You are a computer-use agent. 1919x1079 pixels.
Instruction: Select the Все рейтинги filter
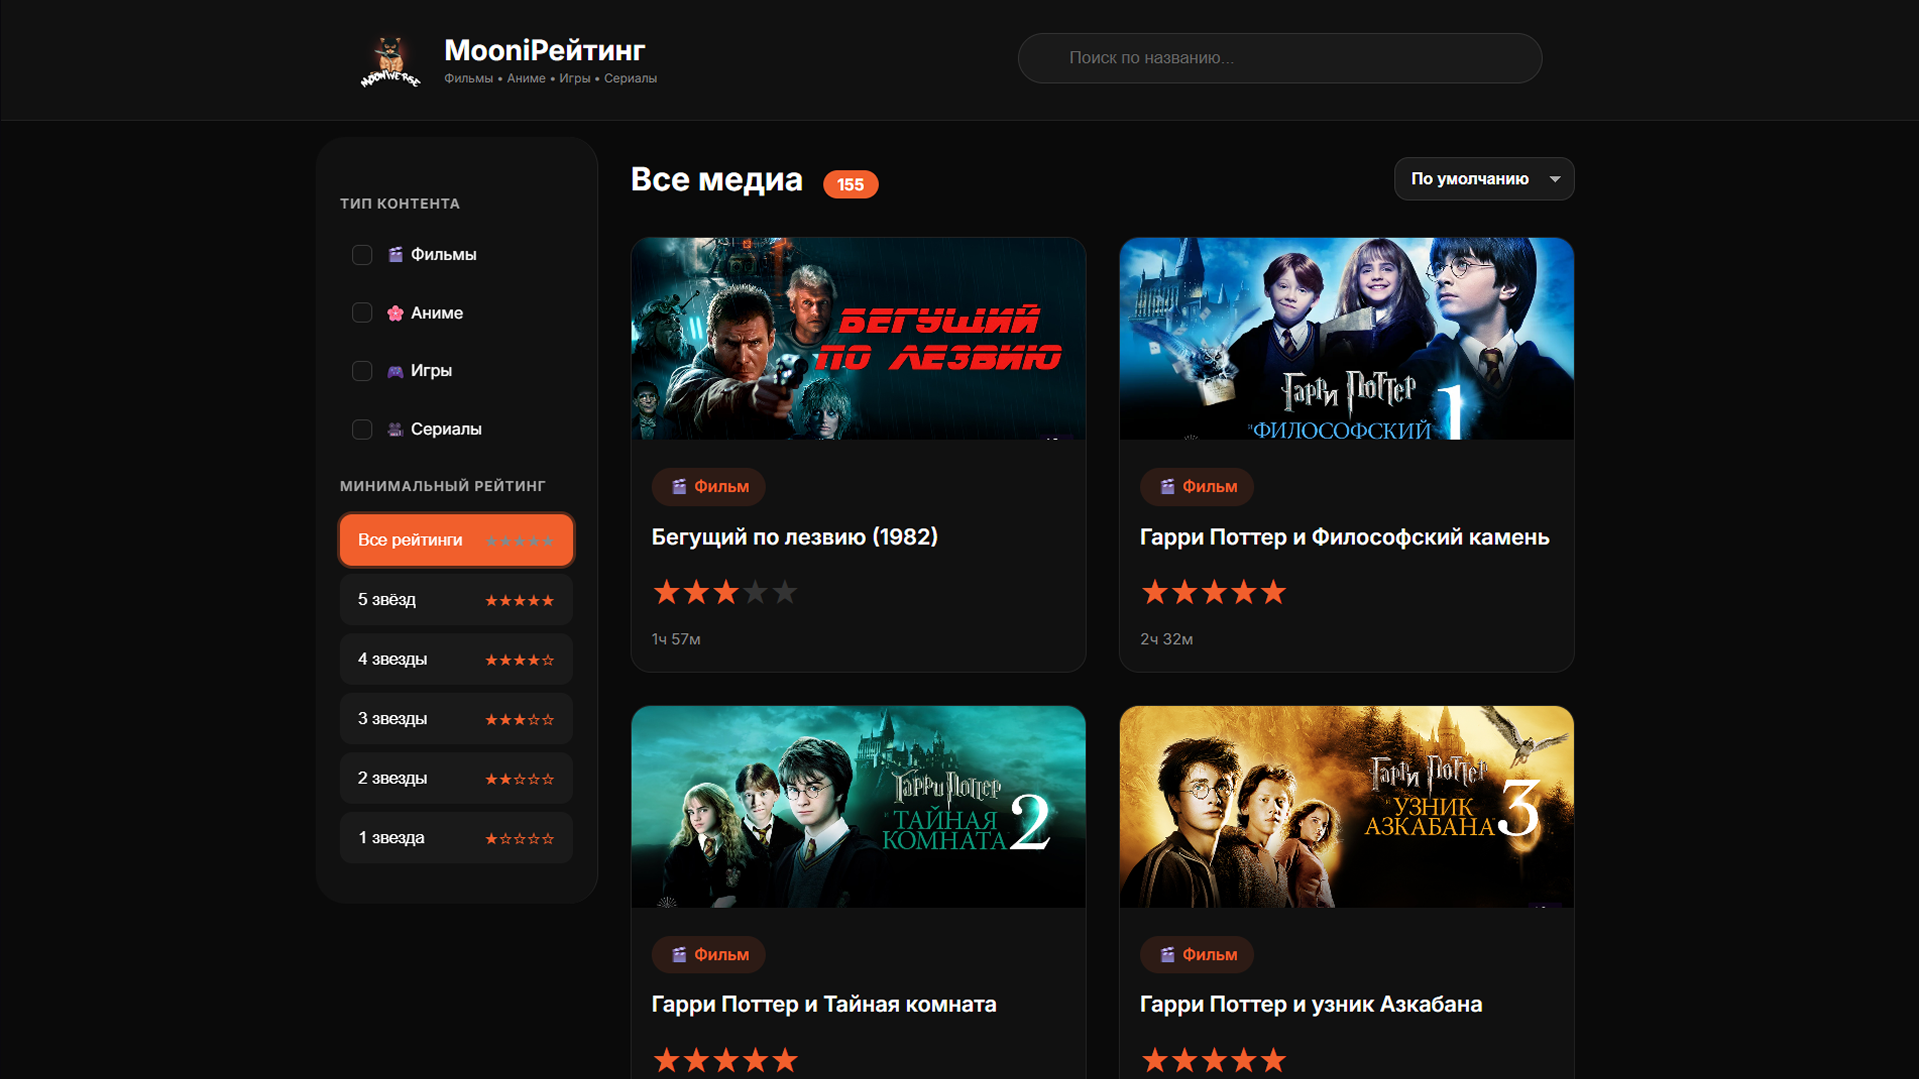pyautogui.click(x=456, y=540)
